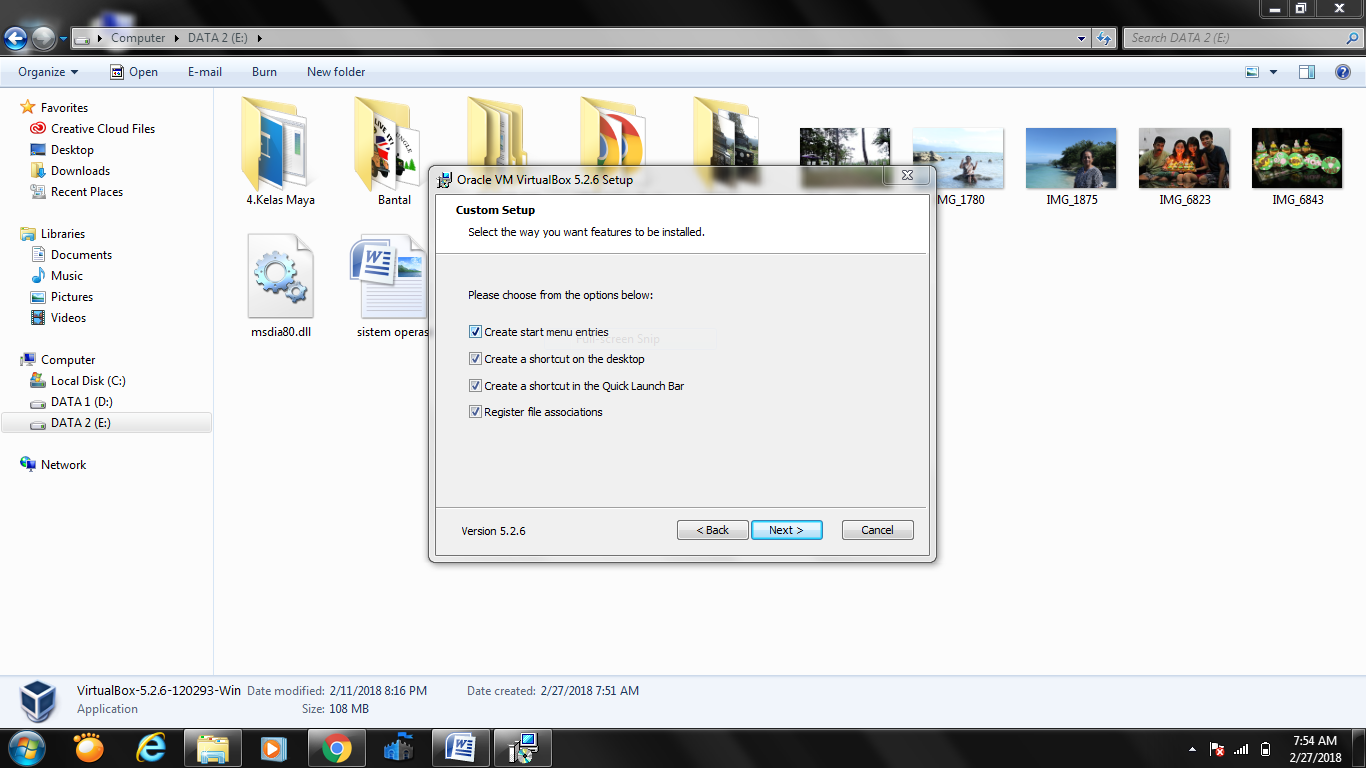Open Music library
The height and width of the screenshot is (768, 1366).
pos(67,276)
